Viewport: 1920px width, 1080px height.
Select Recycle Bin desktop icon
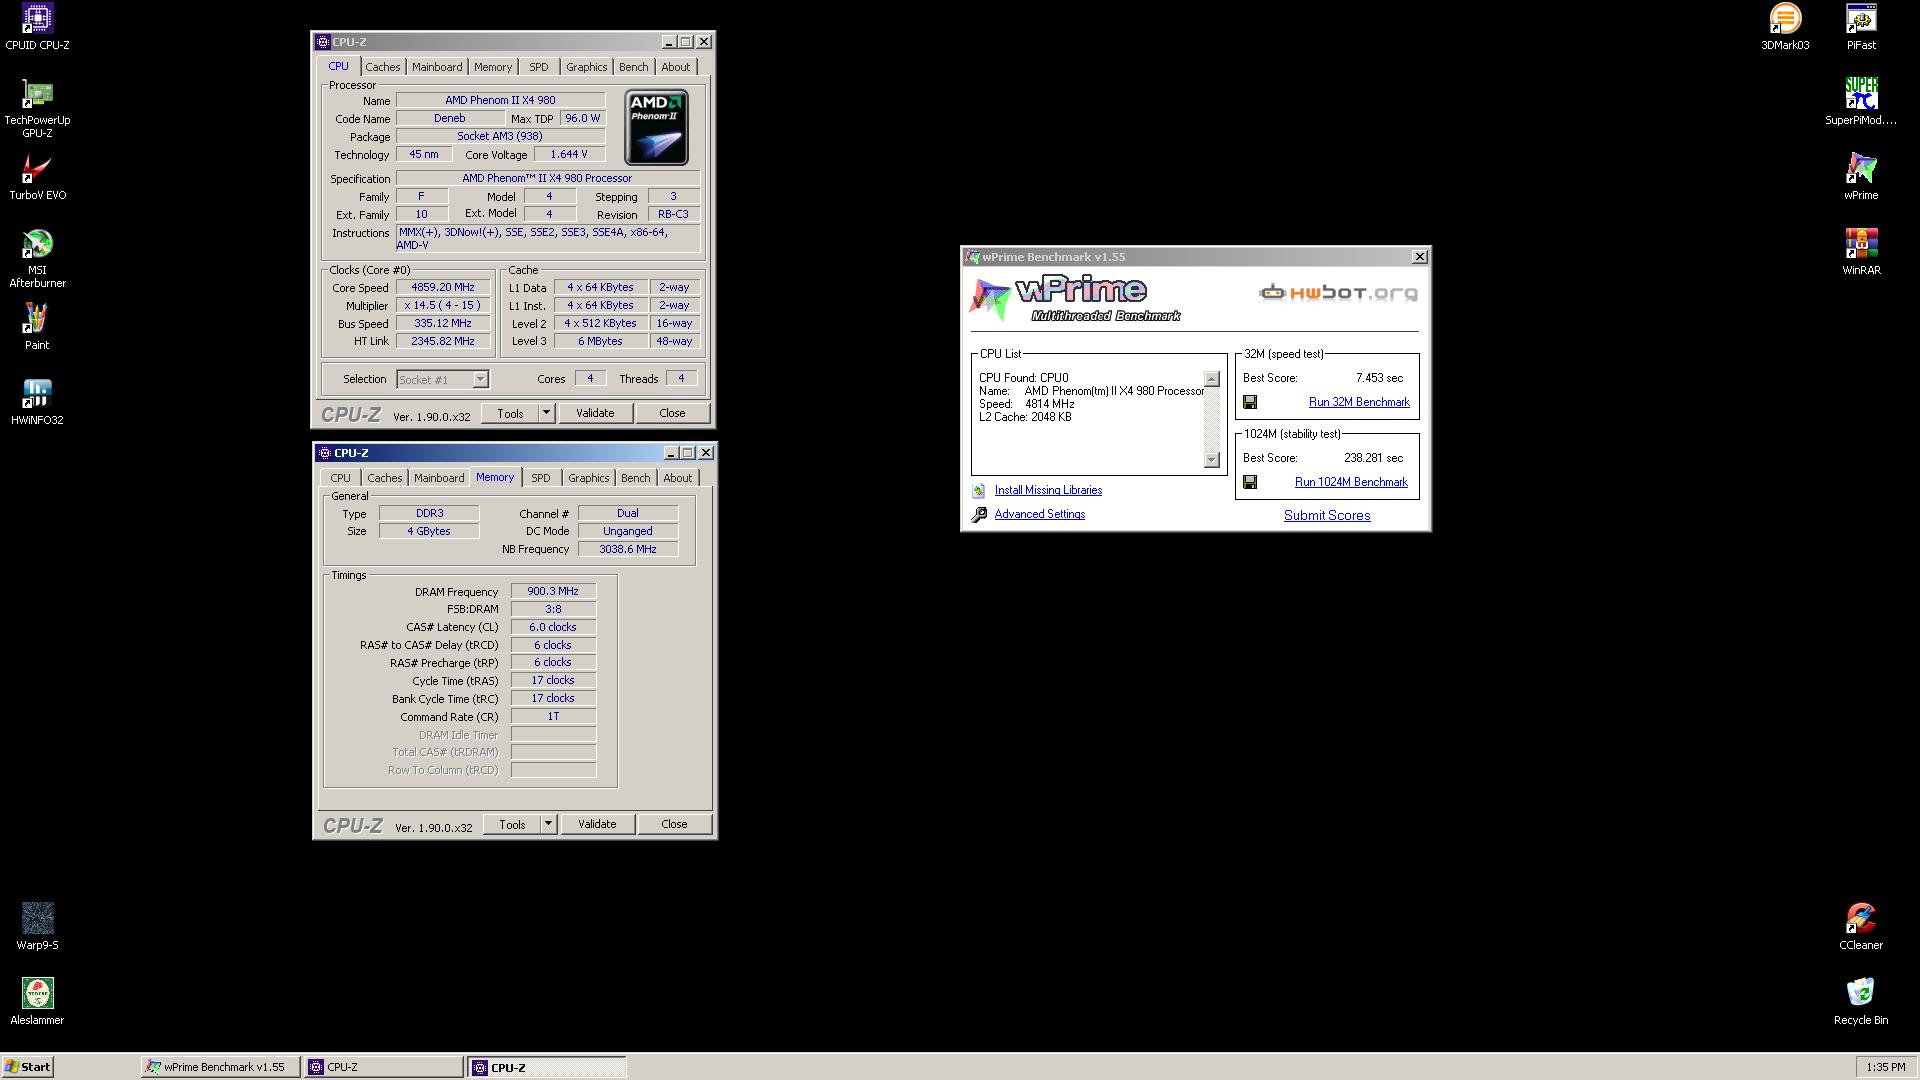click(x=1861, y=1002)
